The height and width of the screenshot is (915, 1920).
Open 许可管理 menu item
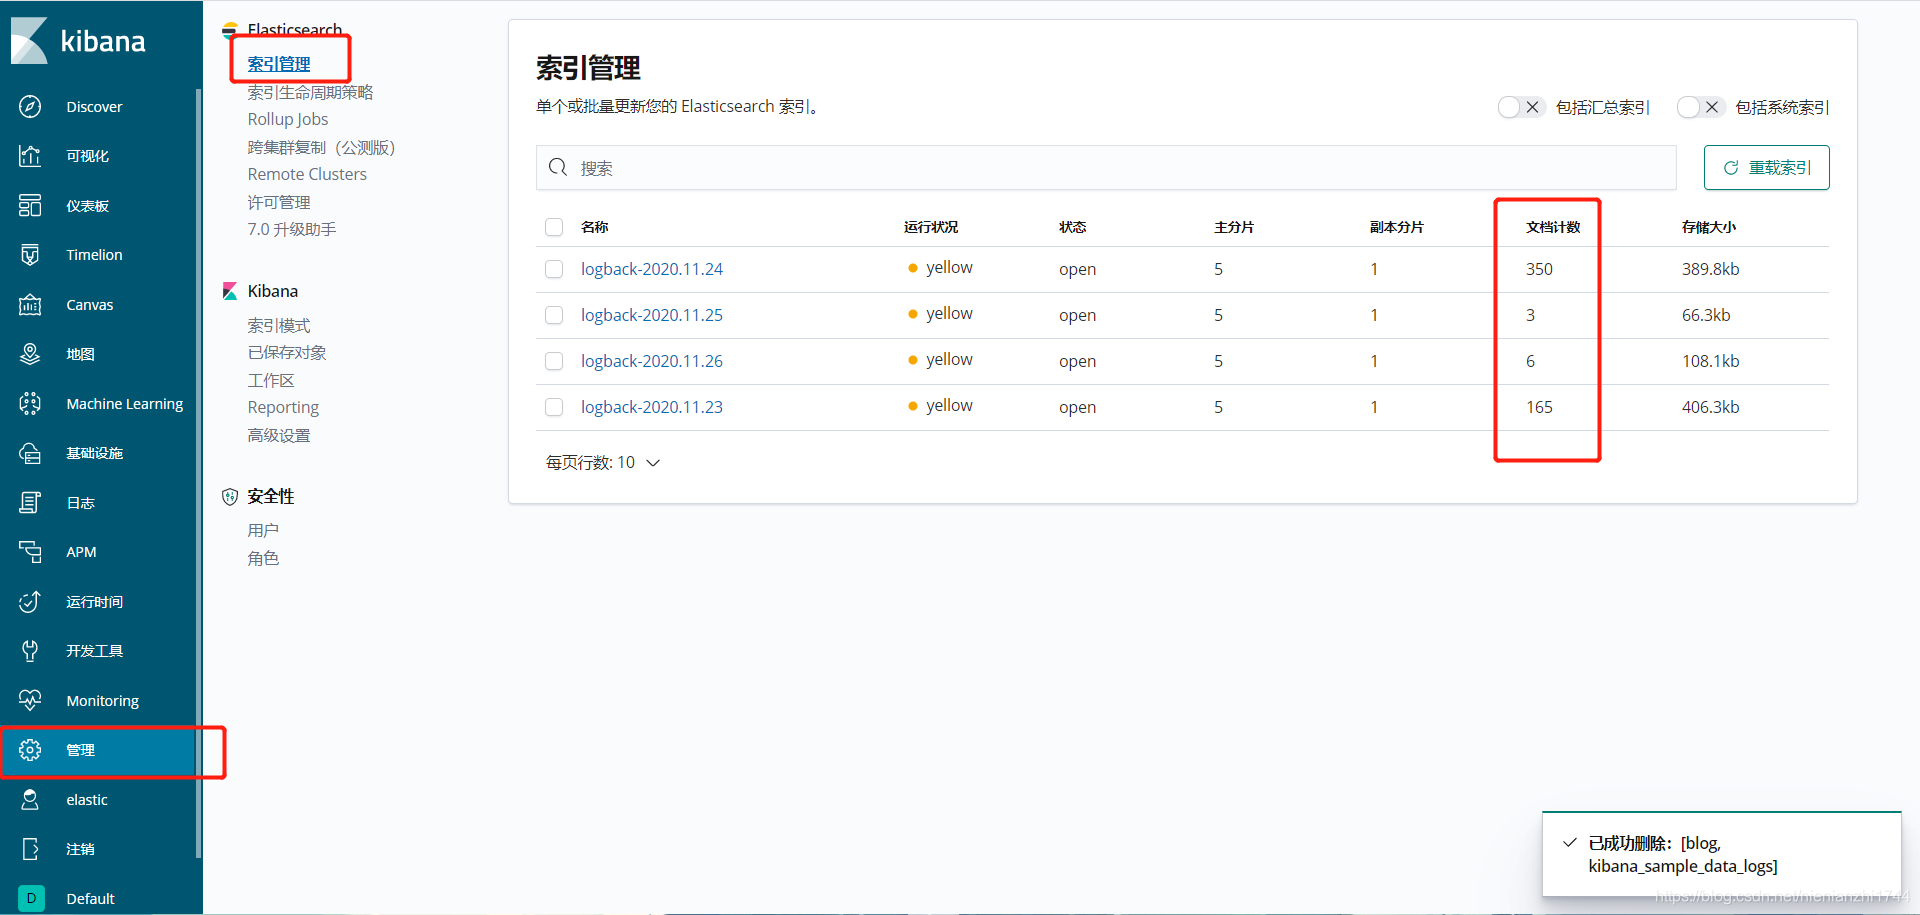pos(279,202)
